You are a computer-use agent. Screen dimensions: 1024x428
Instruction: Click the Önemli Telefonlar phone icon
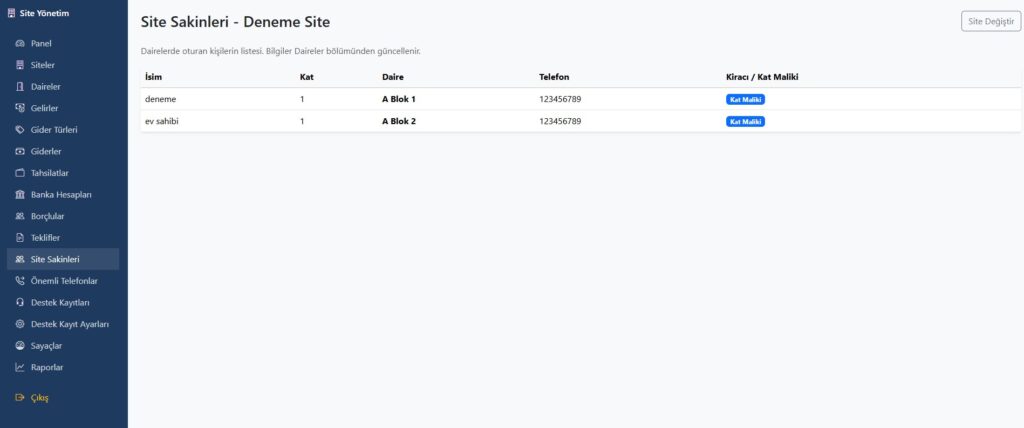(20, 281)
